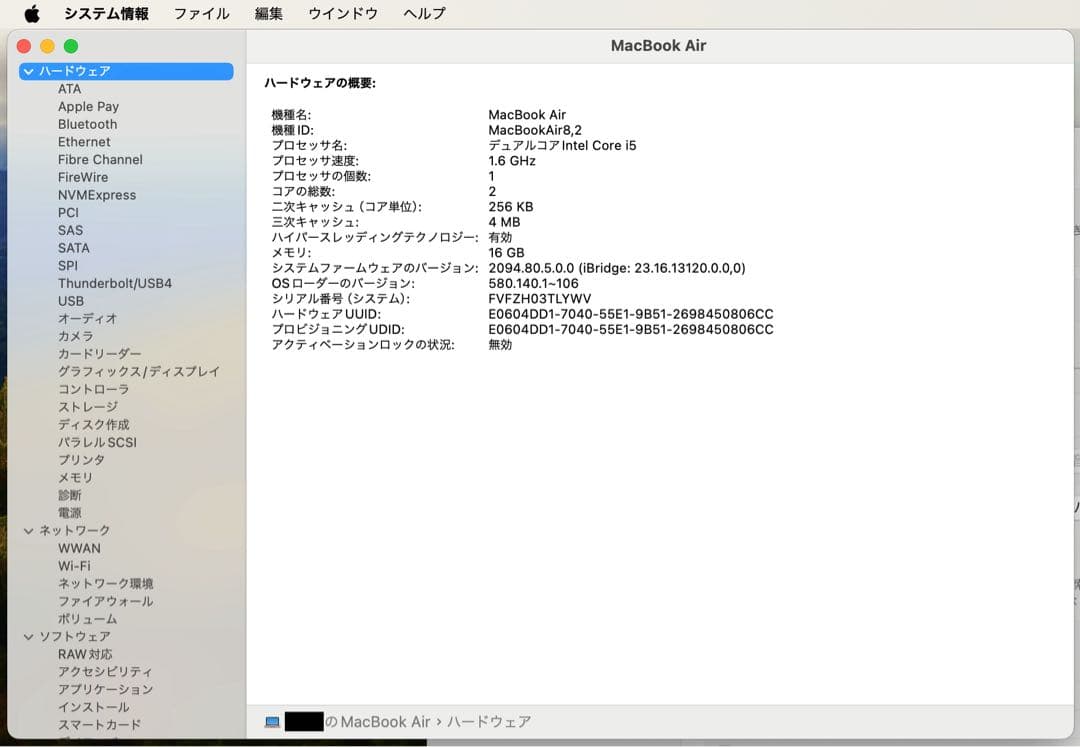The width and height of the screenshot is (1080, 747).
Task: Select ファイアウォール under ネットワーク
Action: tap(104, 601)
